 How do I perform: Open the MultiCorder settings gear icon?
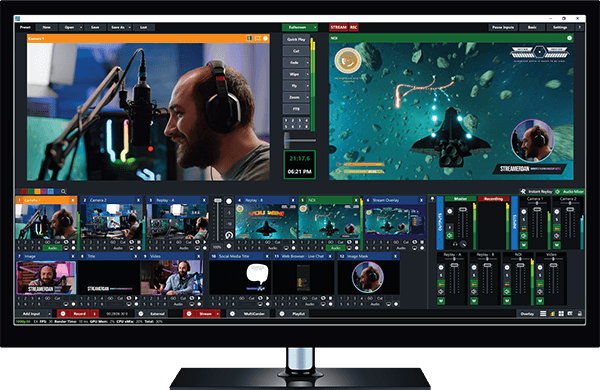coord(232,313)
